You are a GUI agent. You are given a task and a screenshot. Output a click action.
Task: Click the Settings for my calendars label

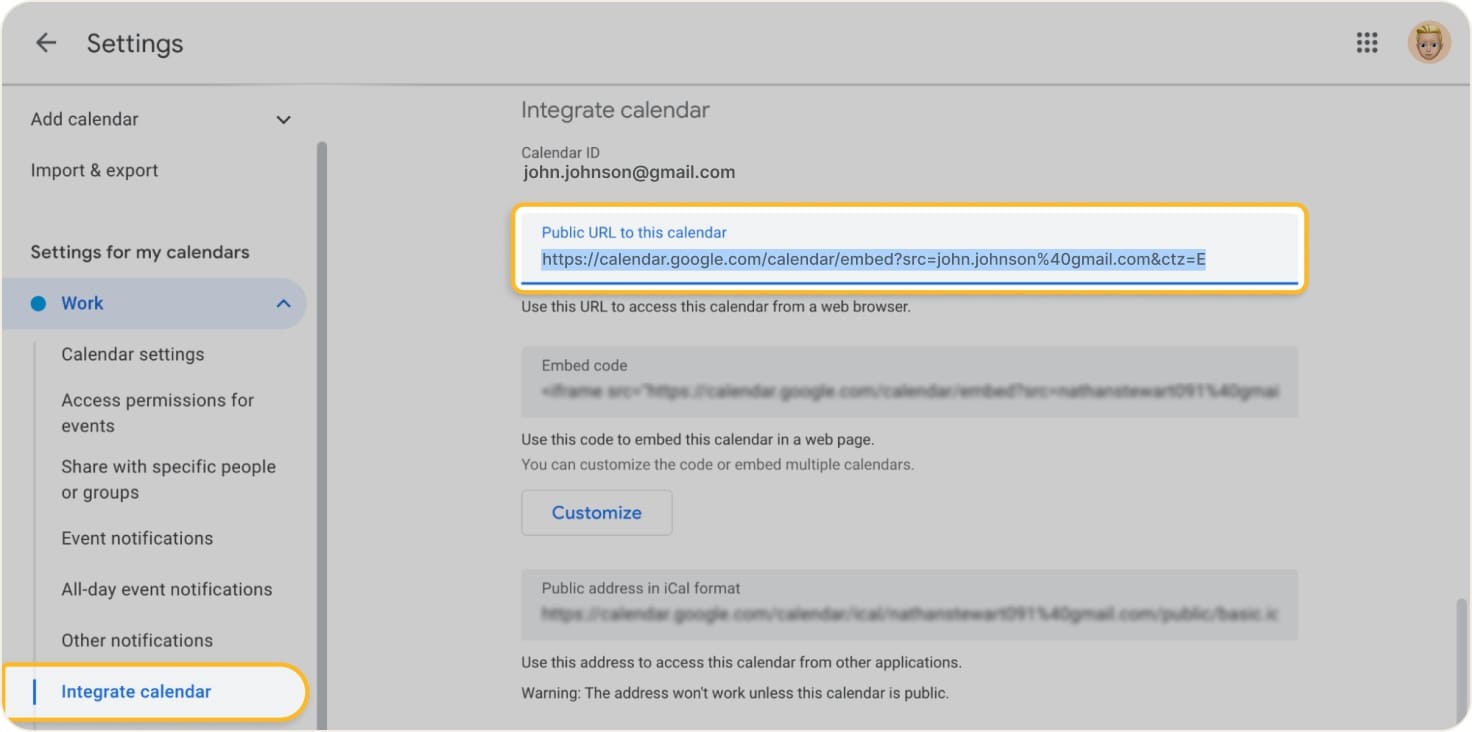pos(140,252)
